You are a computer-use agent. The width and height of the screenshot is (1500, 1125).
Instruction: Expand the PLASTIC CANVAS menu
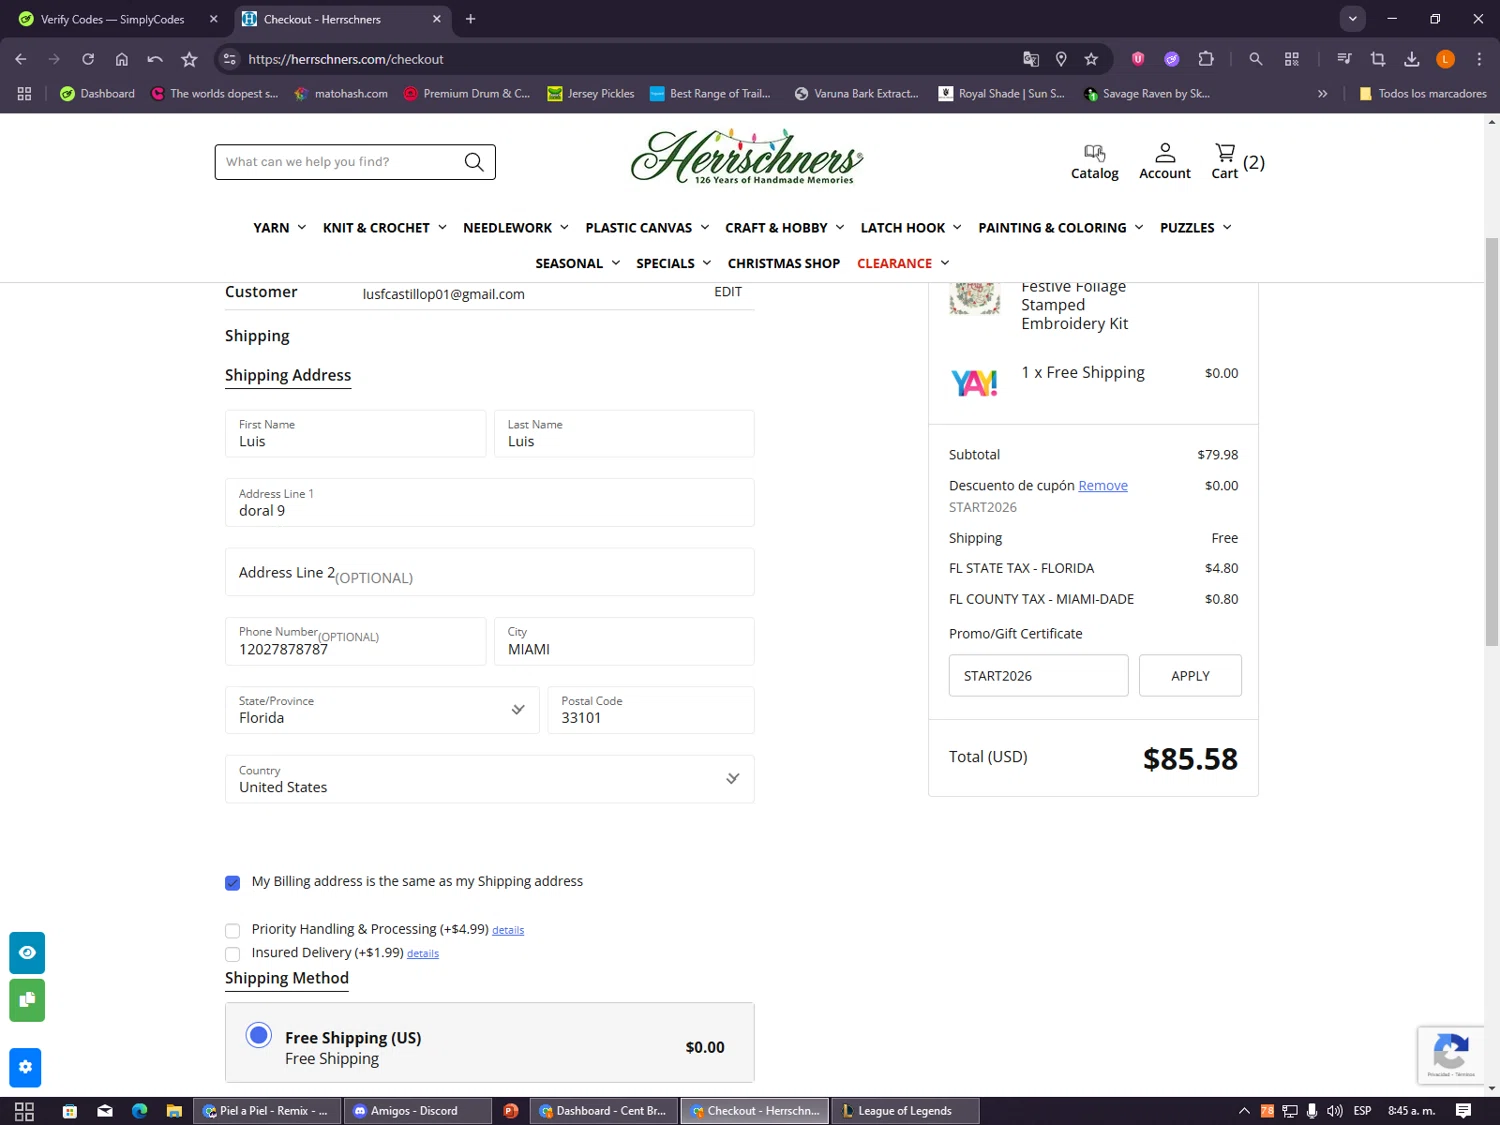click(x=647, y=228)
